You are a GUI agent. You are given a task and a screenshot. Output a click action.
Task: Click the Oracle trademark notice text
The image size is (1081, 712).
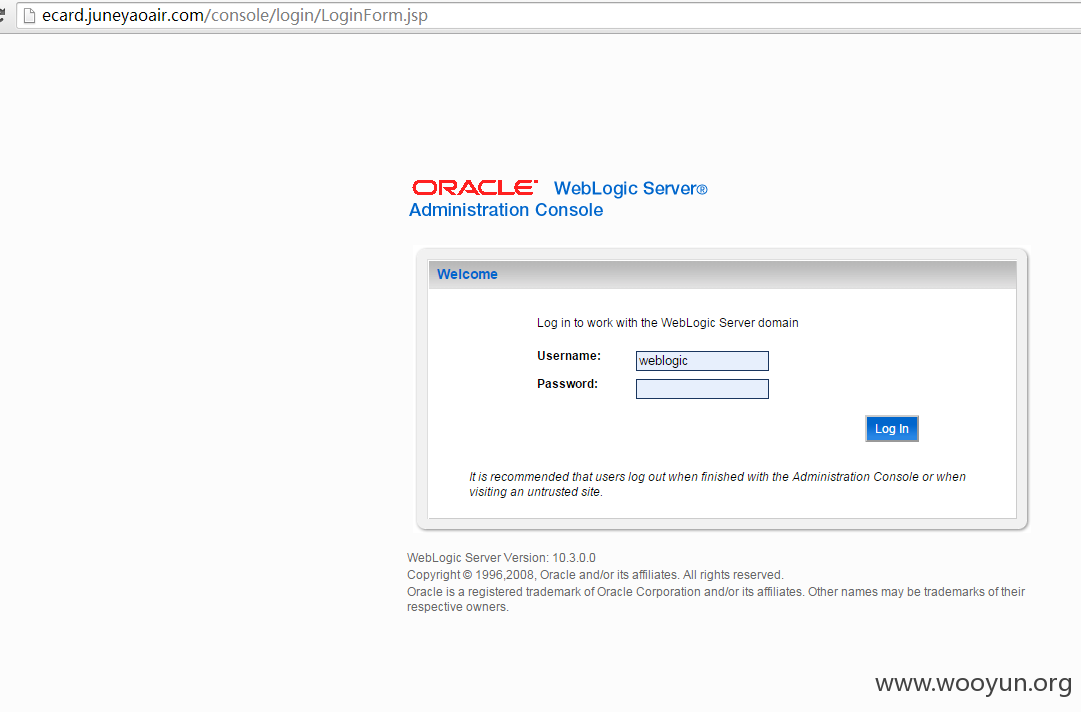click(x=716, y=599)
